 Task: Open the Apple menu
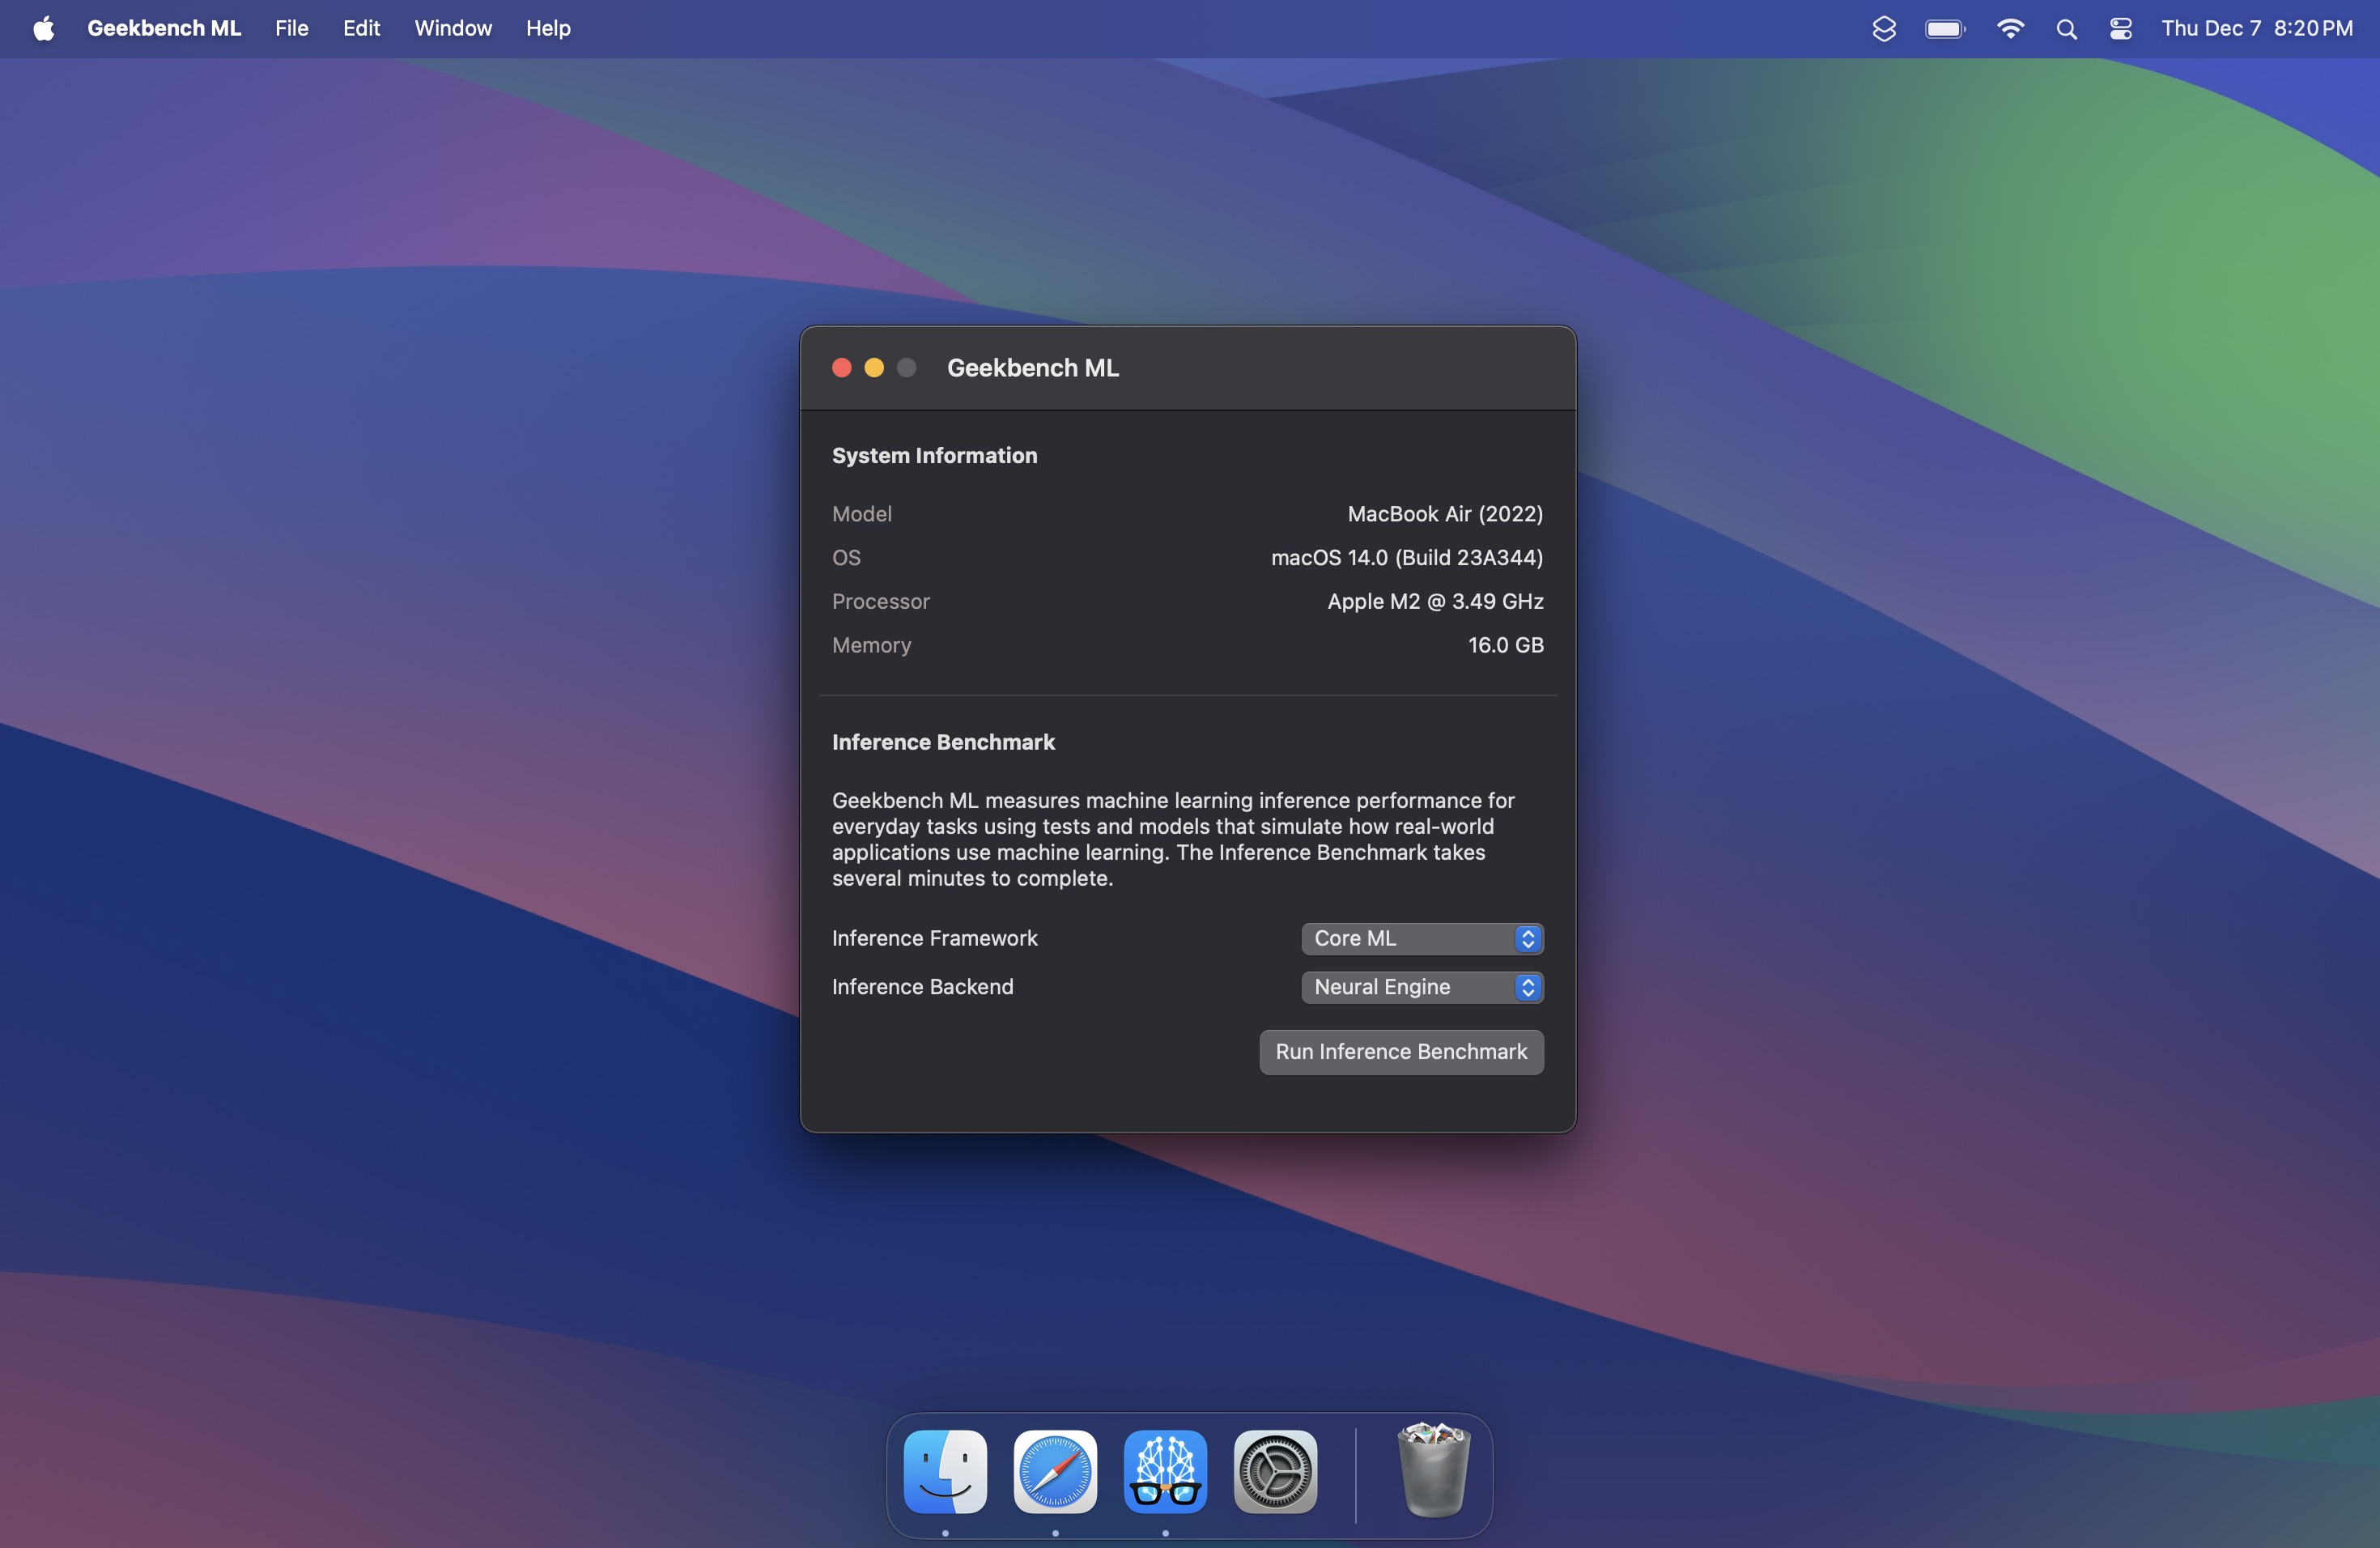pos(42,28)
